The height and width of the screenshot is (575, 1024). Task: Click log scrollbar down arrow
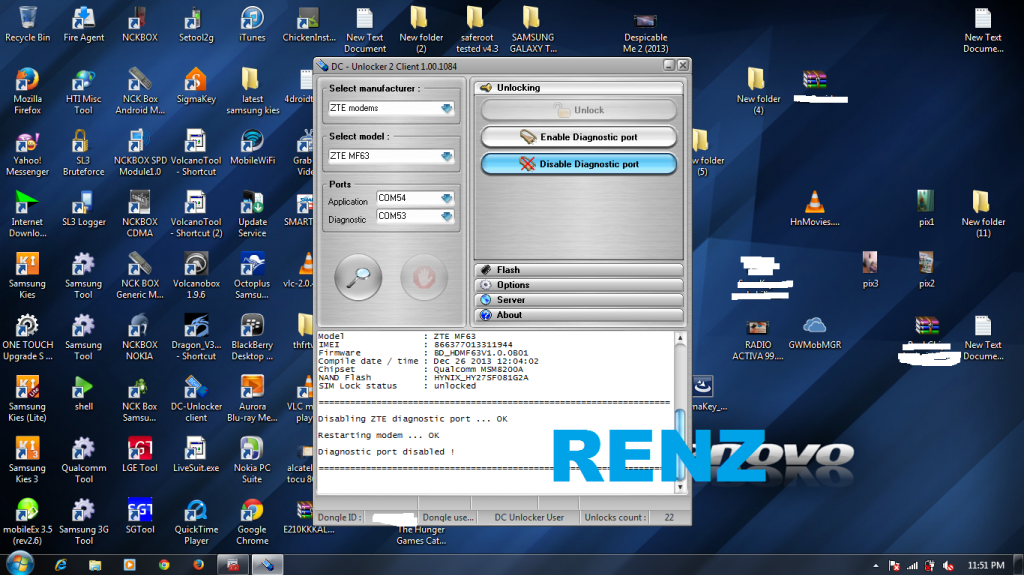click(x=680, y=487)
